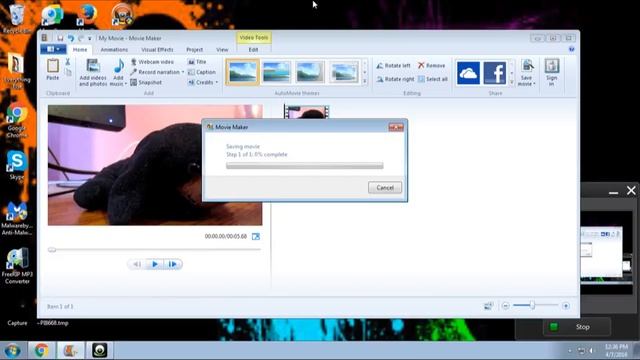Open the Windows Start menu
640x360 pixels.
(x=13, y=351)
